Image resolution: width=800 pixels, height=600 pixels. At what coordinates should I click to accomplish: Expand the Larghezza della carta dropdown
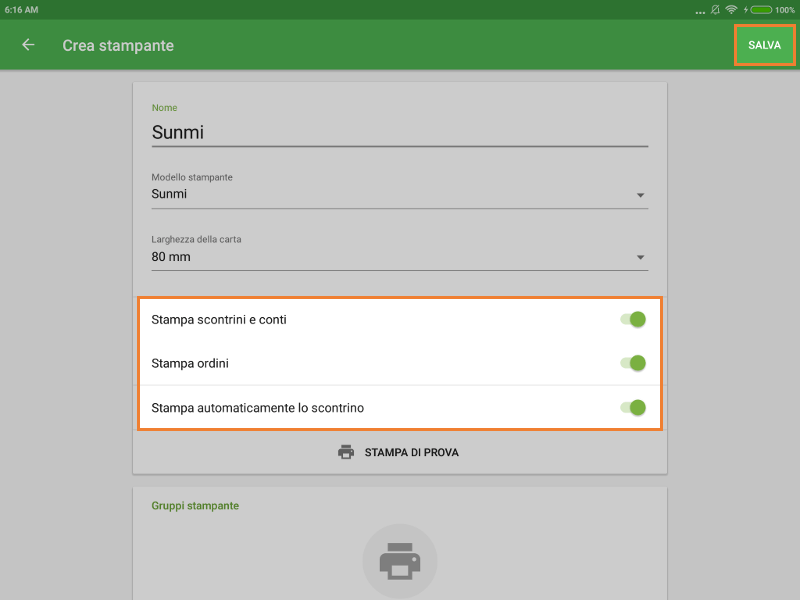tap(399, 257)
